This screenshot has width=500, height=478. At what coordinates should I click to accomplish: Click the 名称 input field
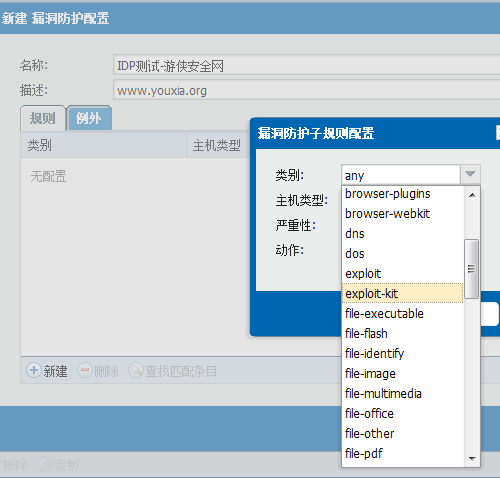307,65
